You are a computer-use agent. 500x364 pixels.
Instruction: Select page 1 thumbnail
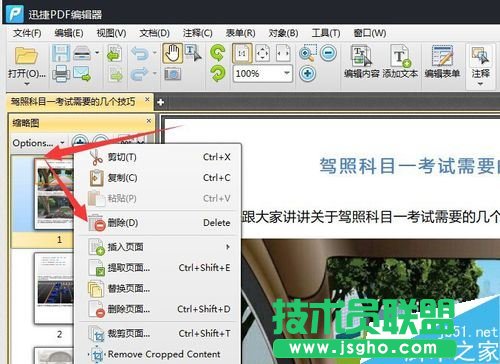point(54,194)
